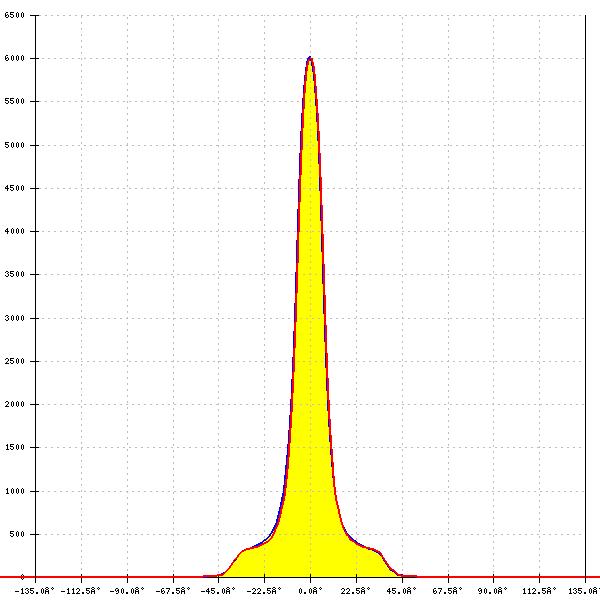This screenshot has width=600, height=600.
Task: Click the -112.5 x-axis label
Action: (x=80, y=591)
